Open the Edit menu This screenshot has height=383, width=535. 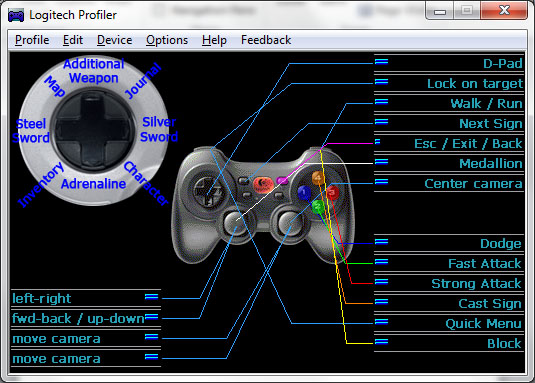point(73,40)
